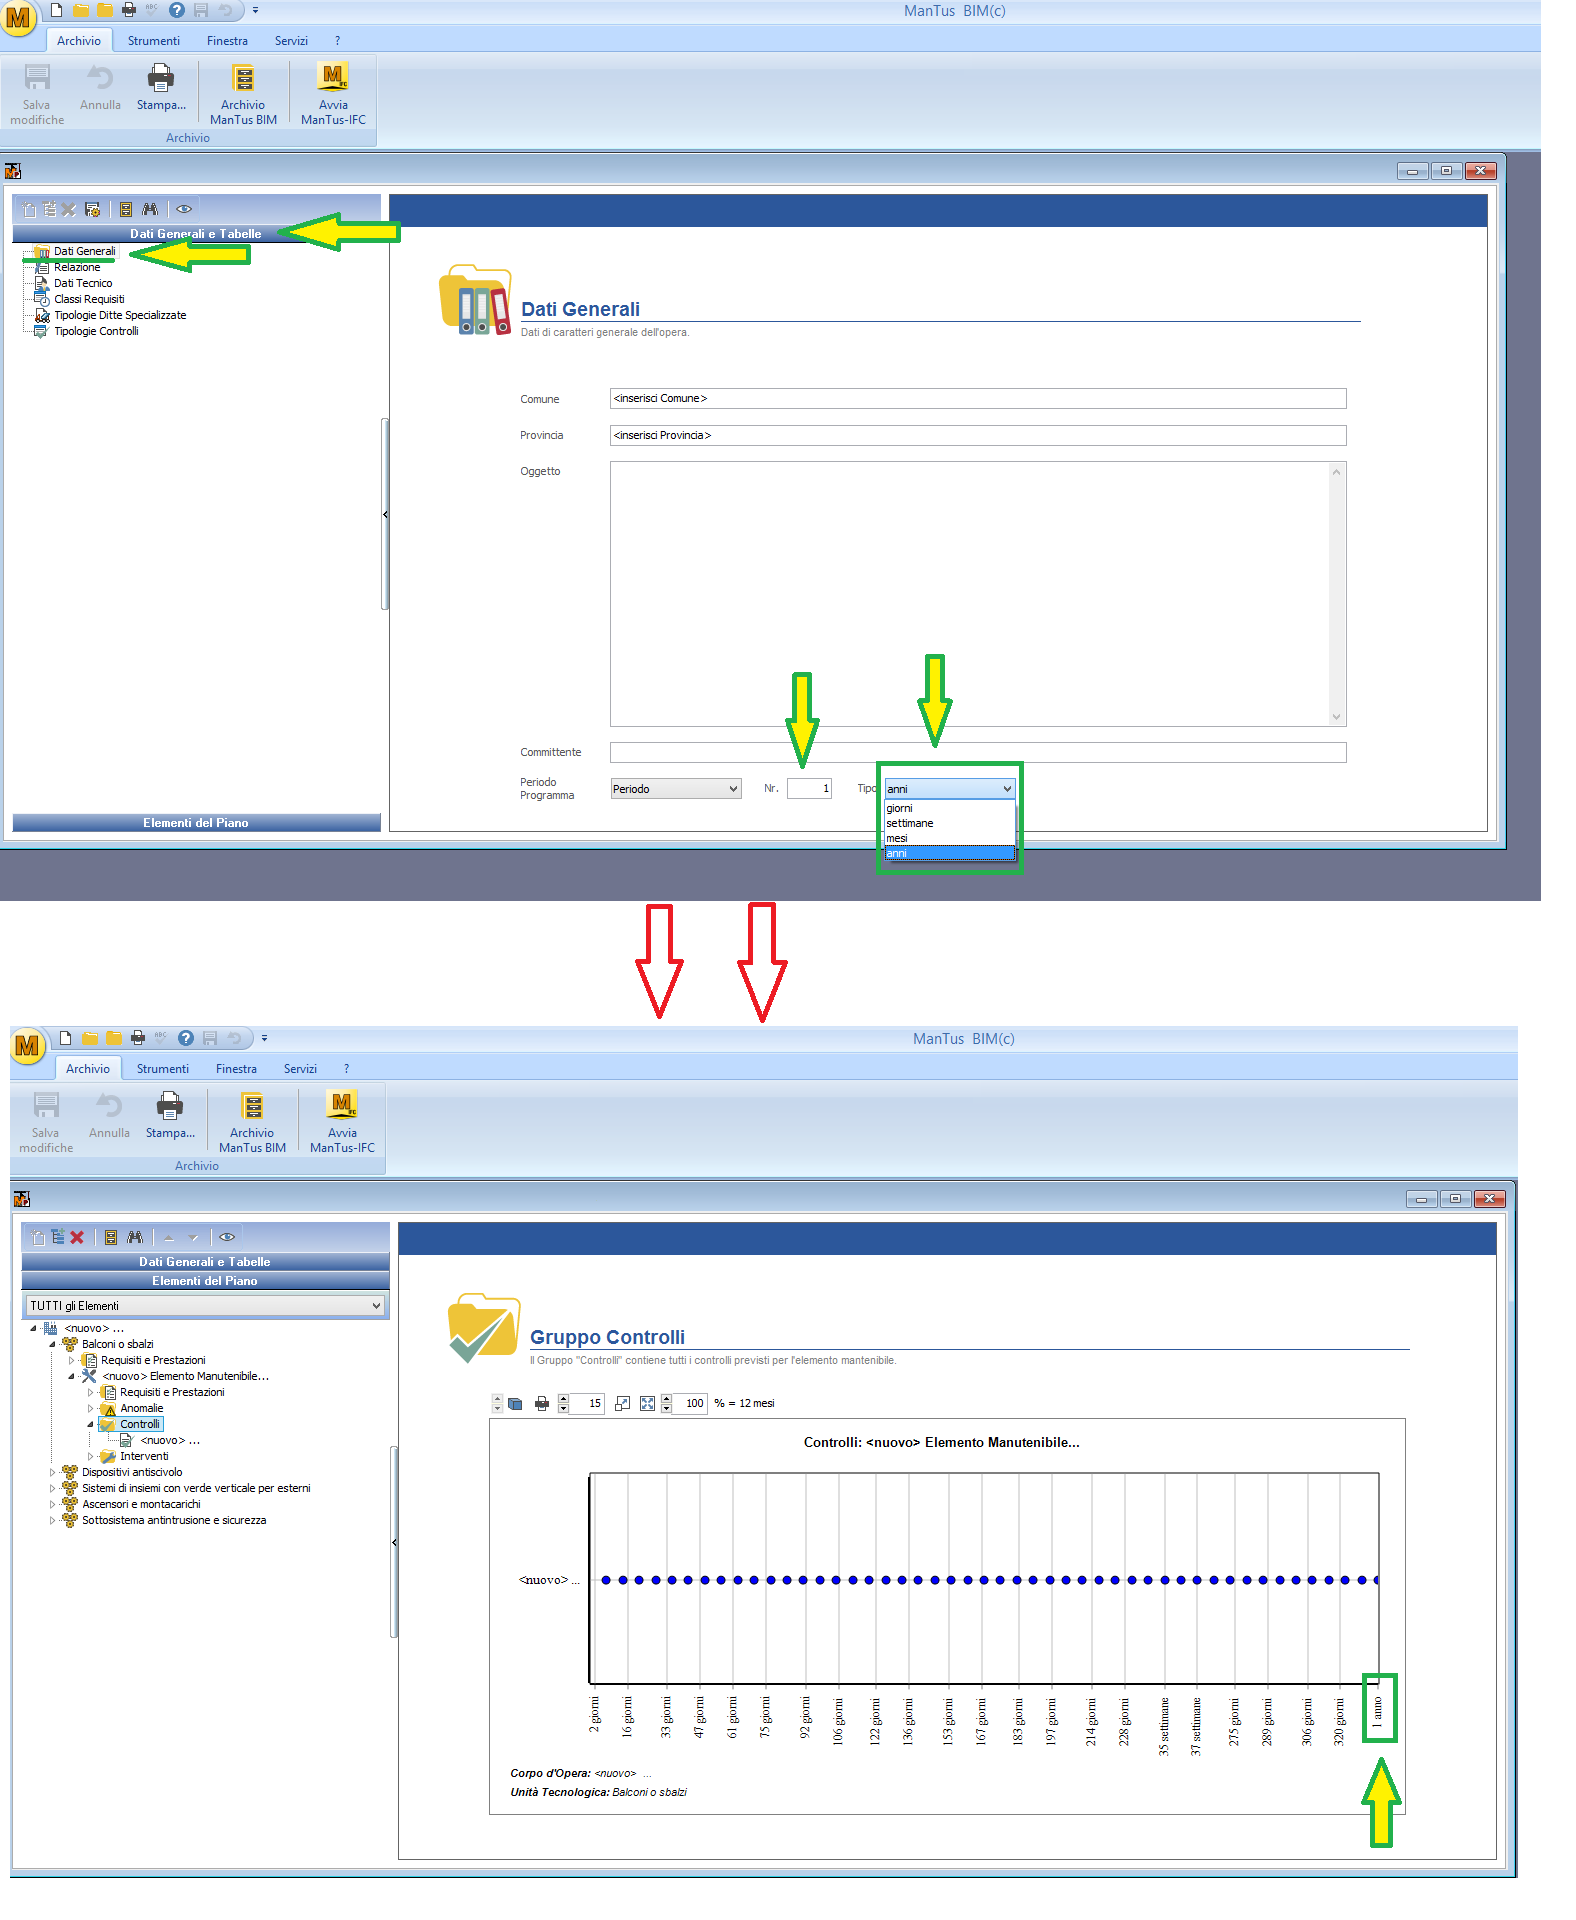The image size is (1576, 1920).
Task: Expand Anomalie tree node
Action: coord(91,1409)
